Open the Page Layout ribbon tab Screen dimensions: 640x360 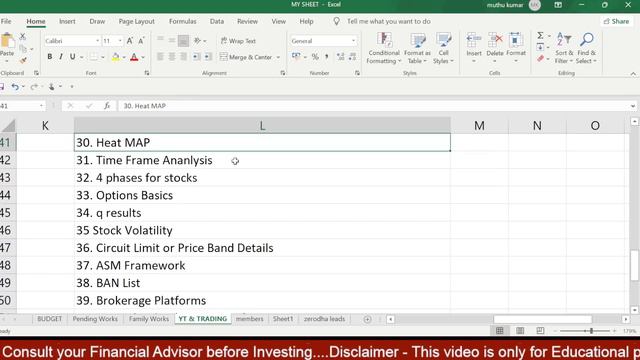(136, 21)
